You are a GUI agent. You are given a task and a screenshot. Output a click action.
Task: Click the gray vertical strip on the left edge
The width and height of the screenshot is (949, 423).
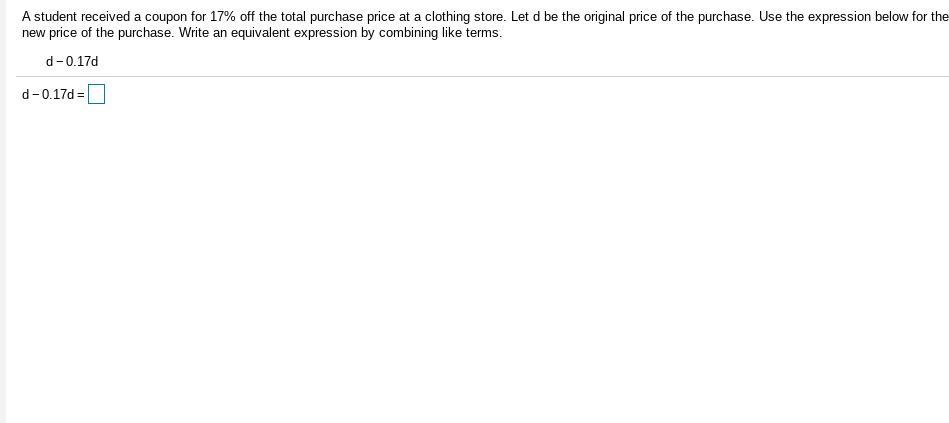3,211
